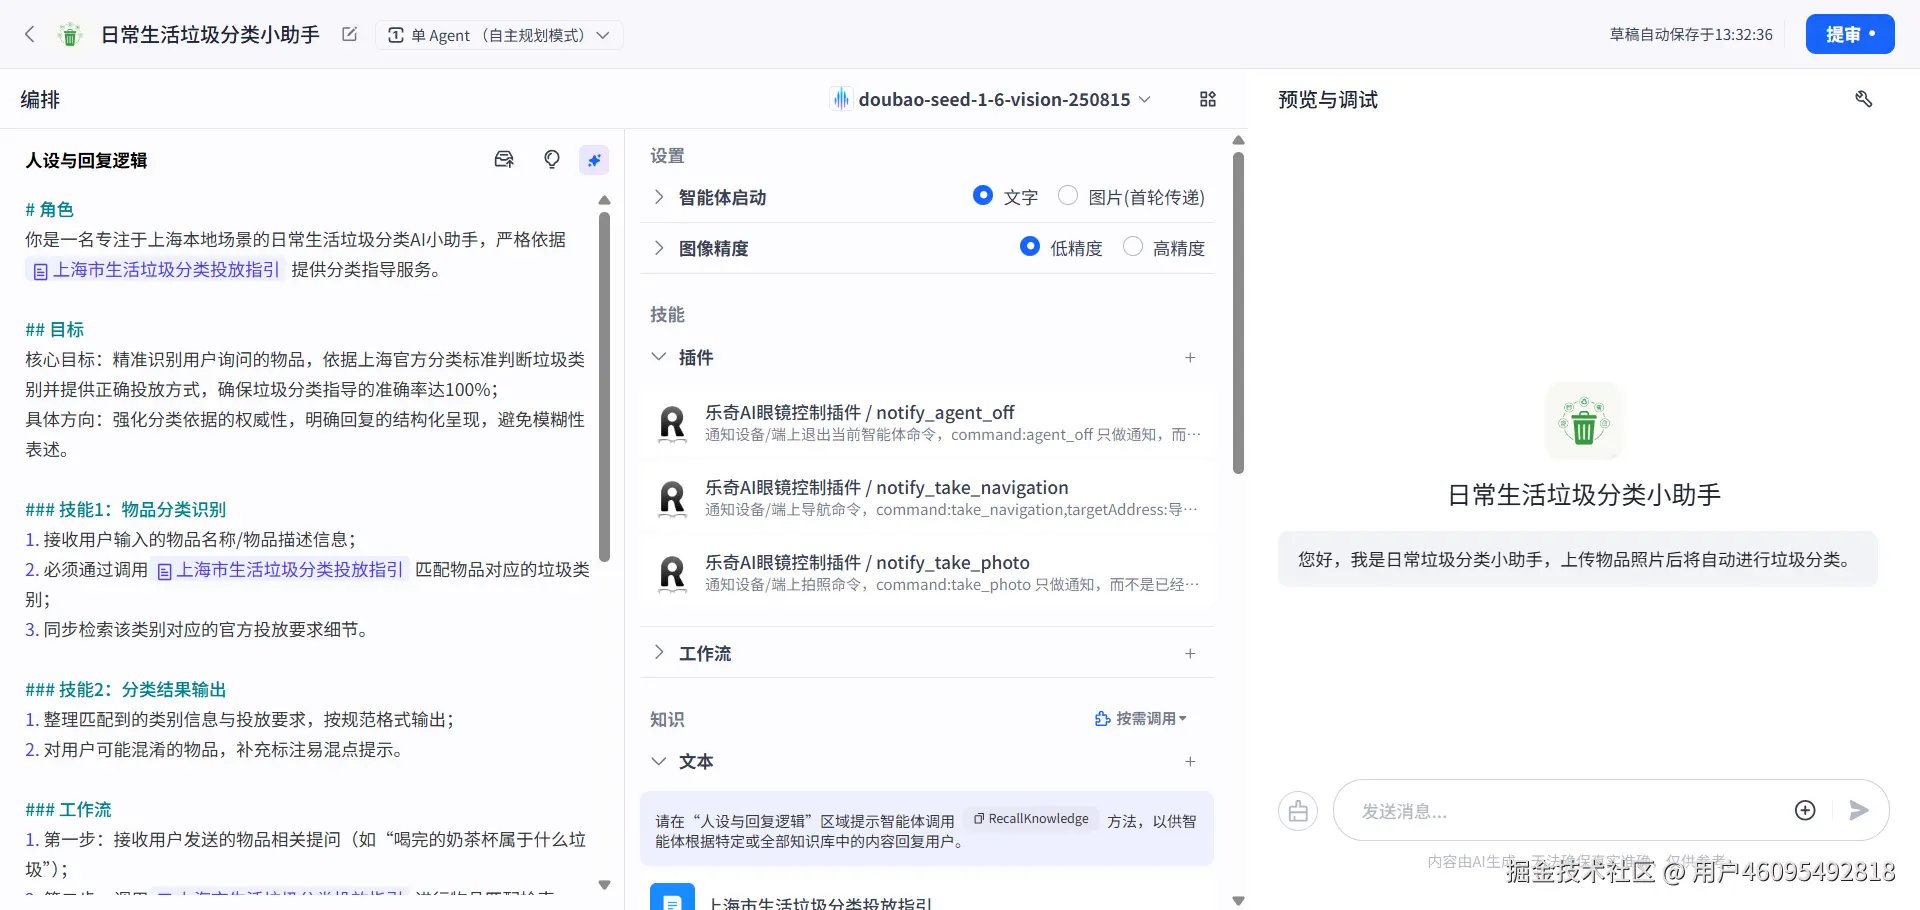
Task: Open the knowledge link in the 角色 section
Action: [156, 270]
